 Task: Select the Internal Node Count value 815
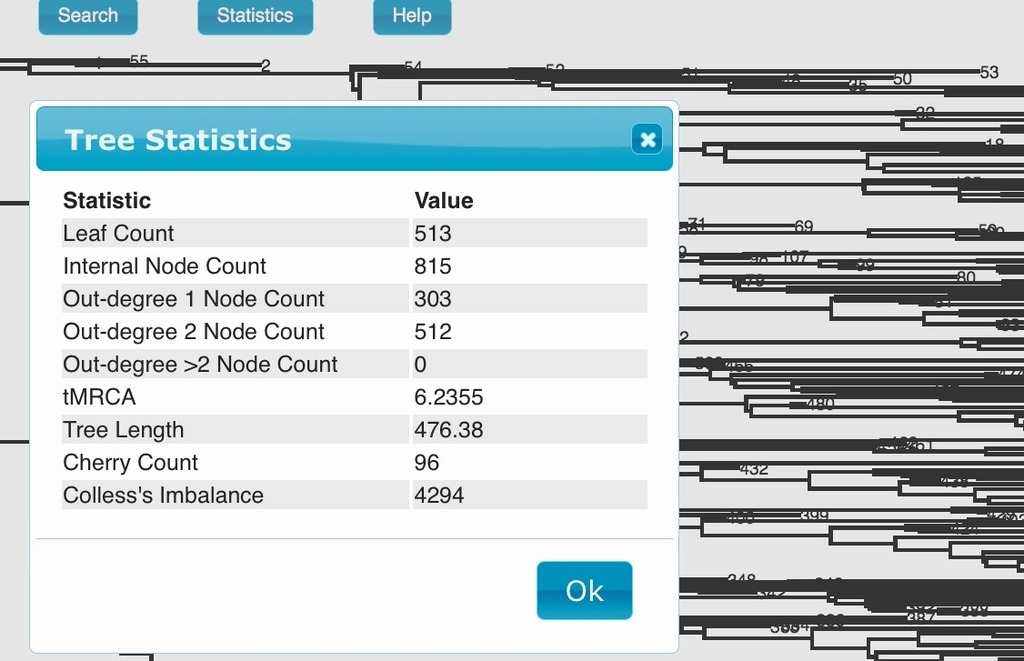[433, 266]
